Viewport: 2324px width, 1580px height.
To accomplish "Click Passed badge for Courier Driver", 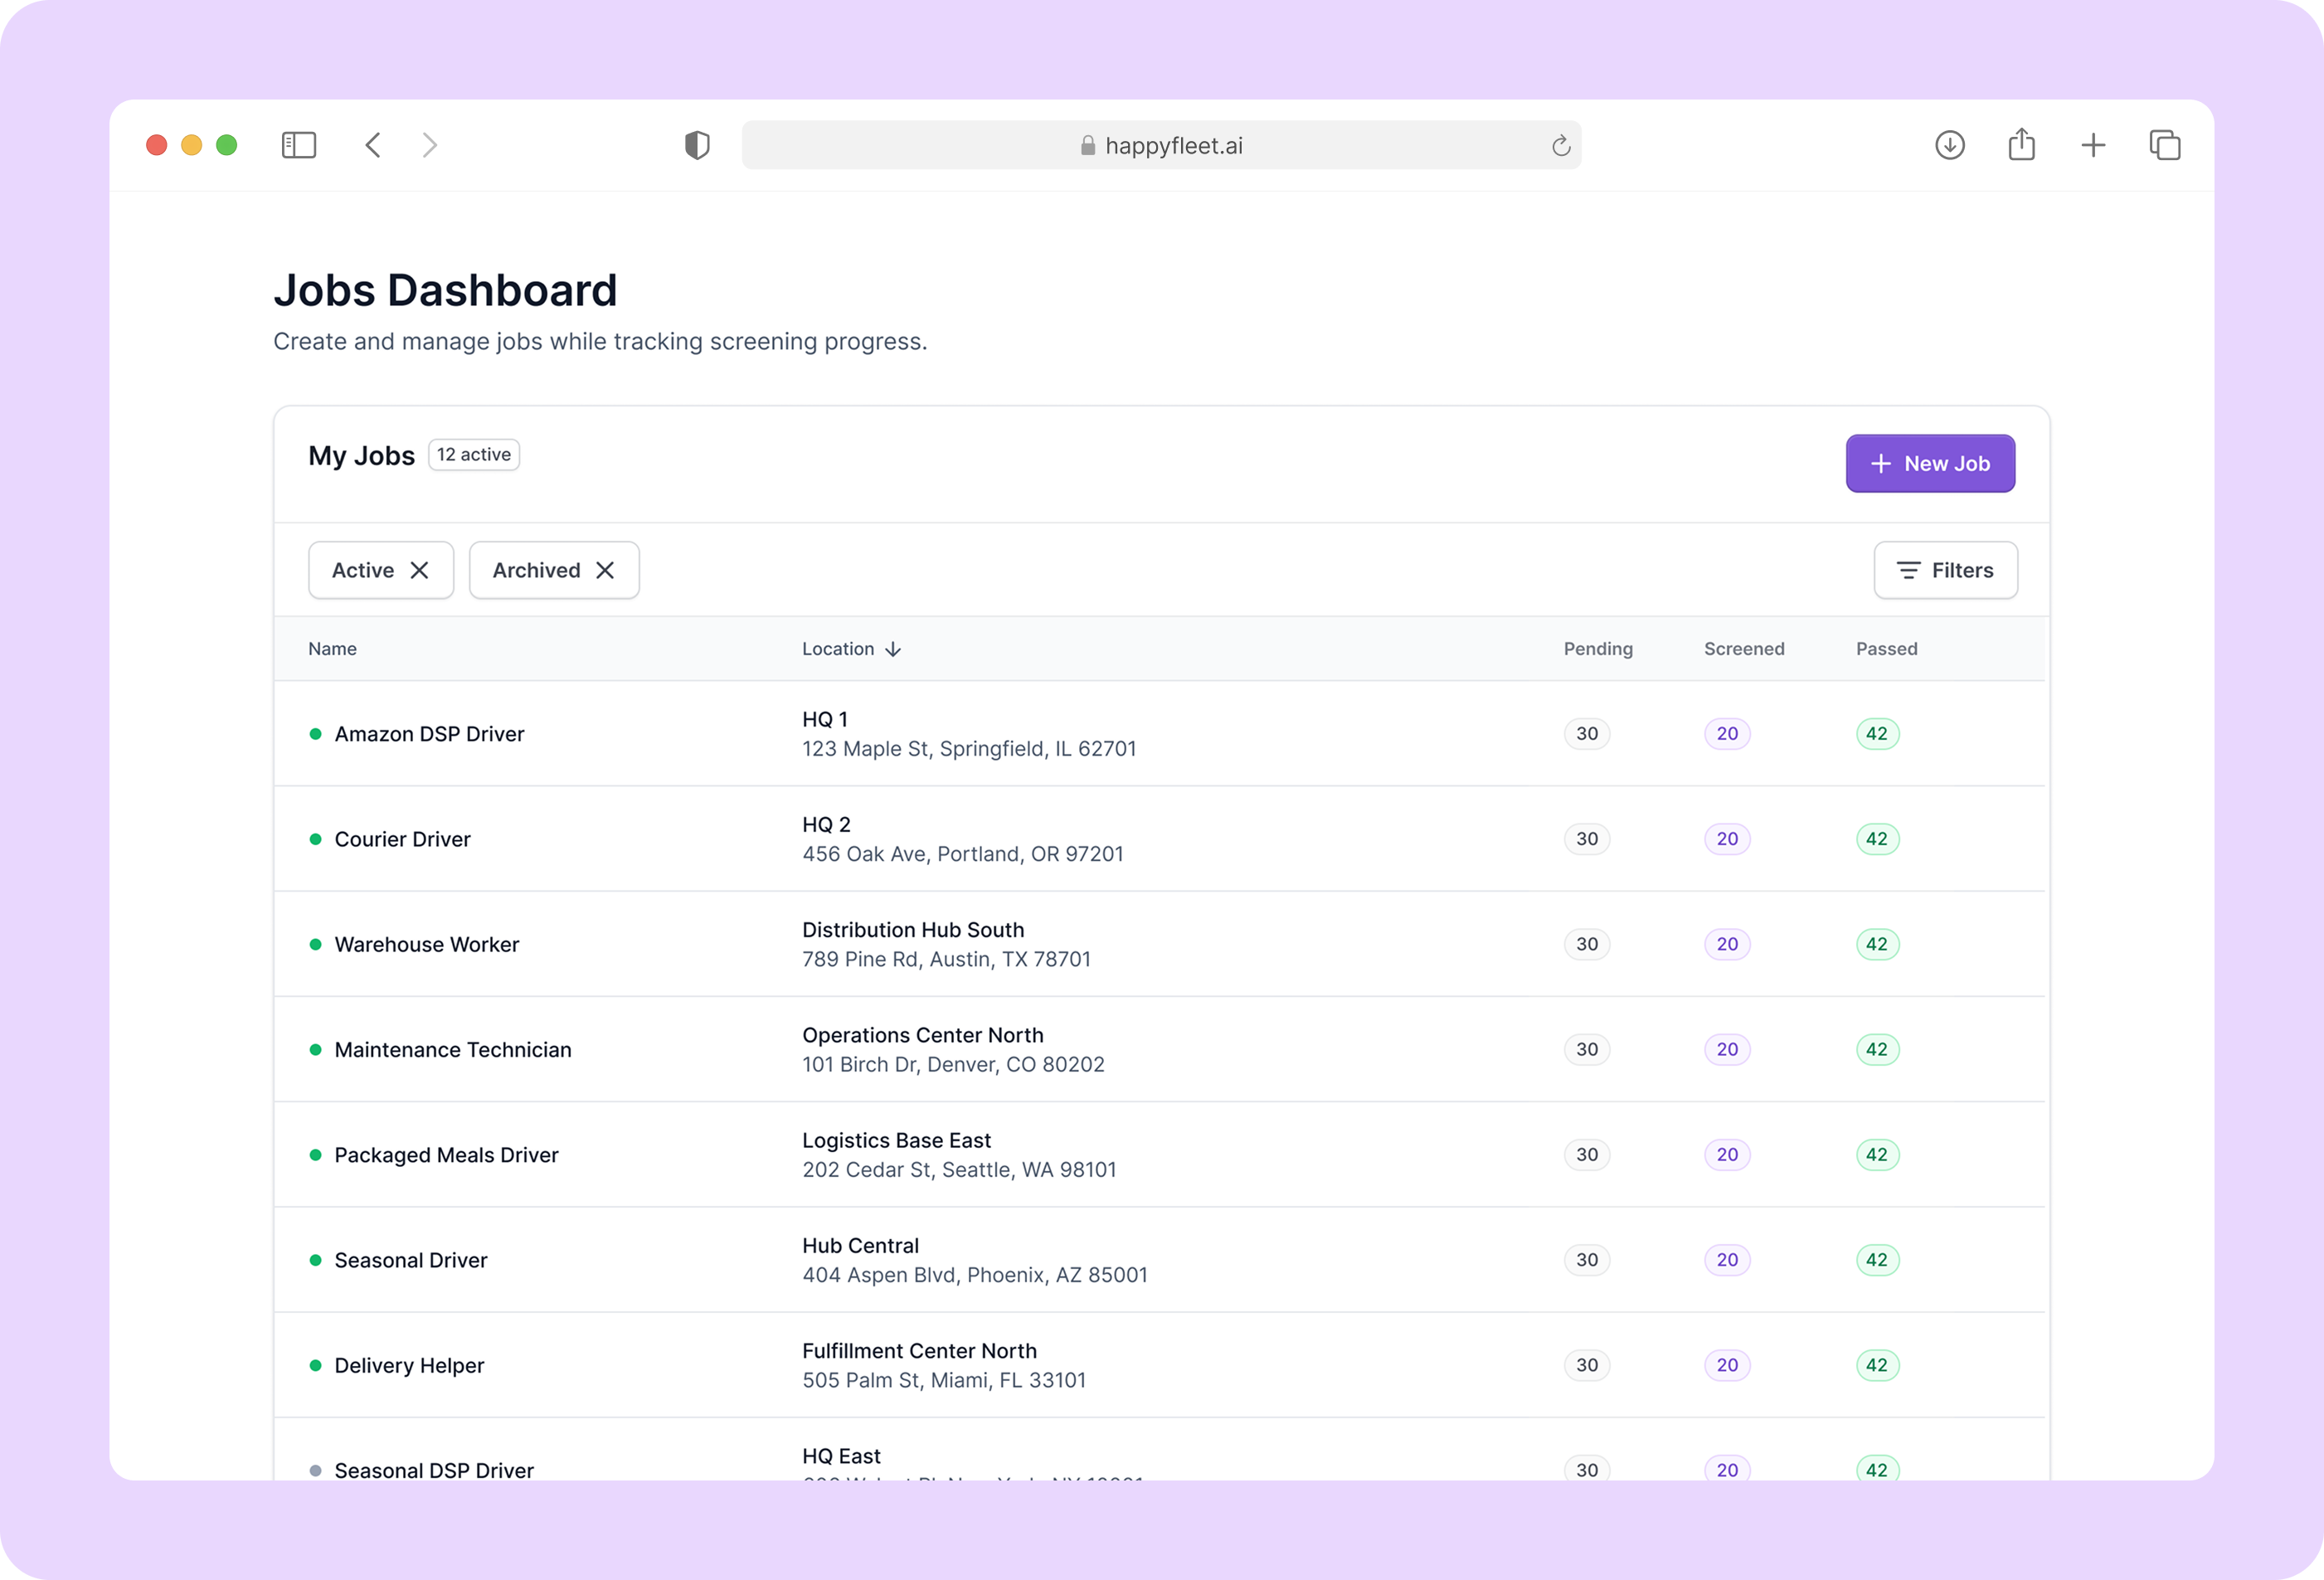I will [1877, 839].
